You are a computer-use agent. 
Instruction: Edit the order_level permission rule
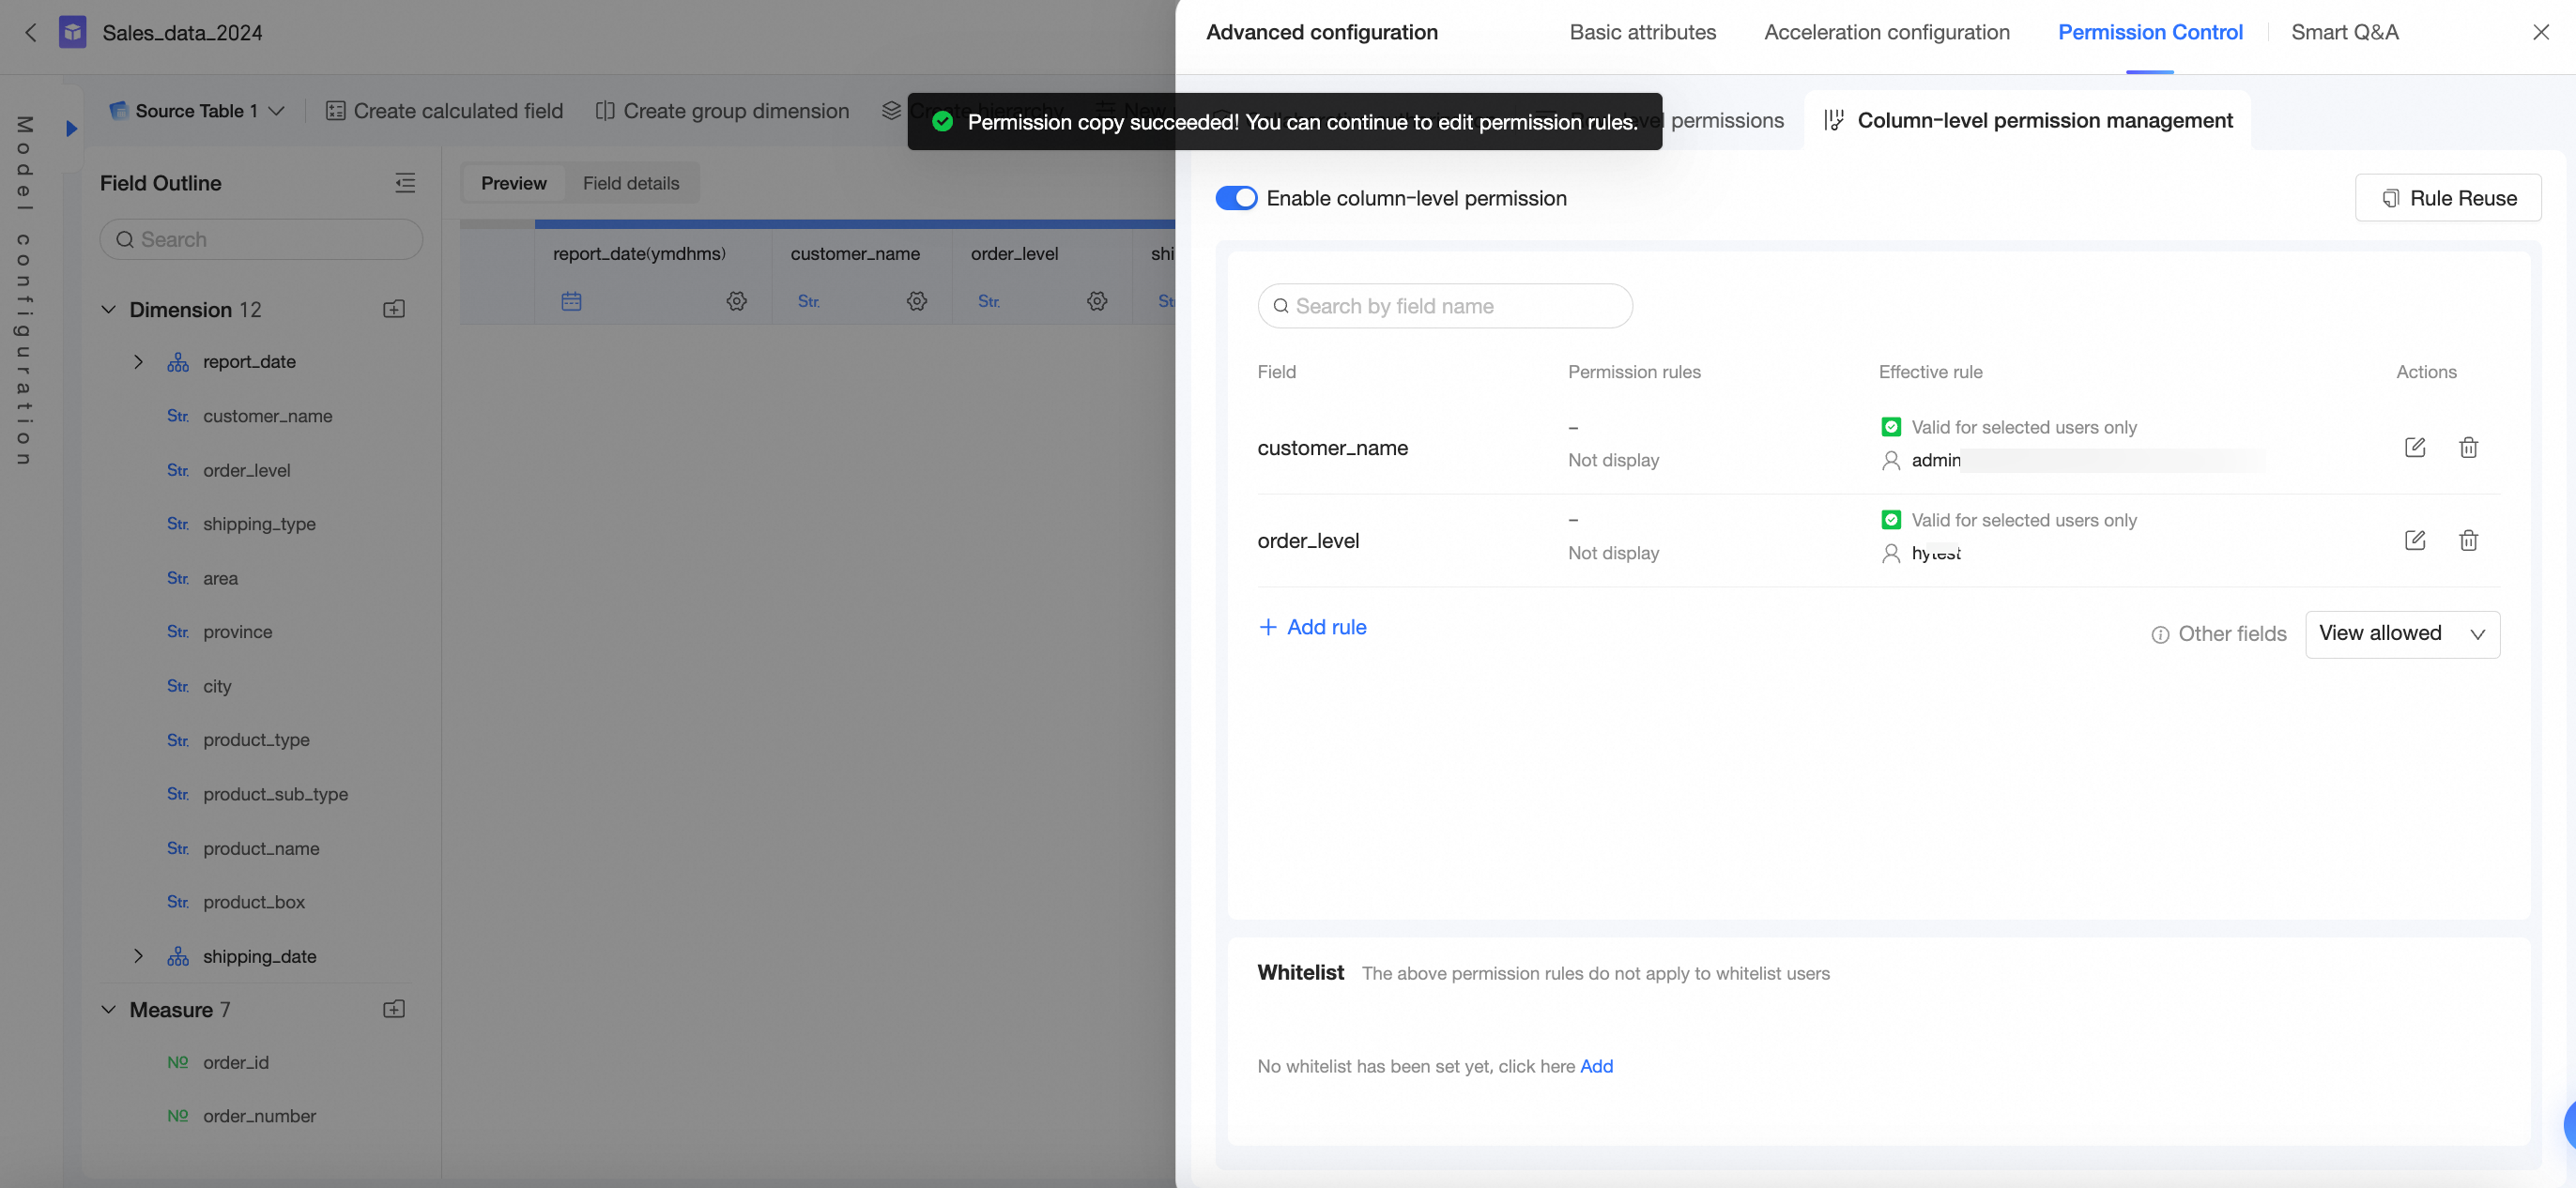click(2414, 540)
